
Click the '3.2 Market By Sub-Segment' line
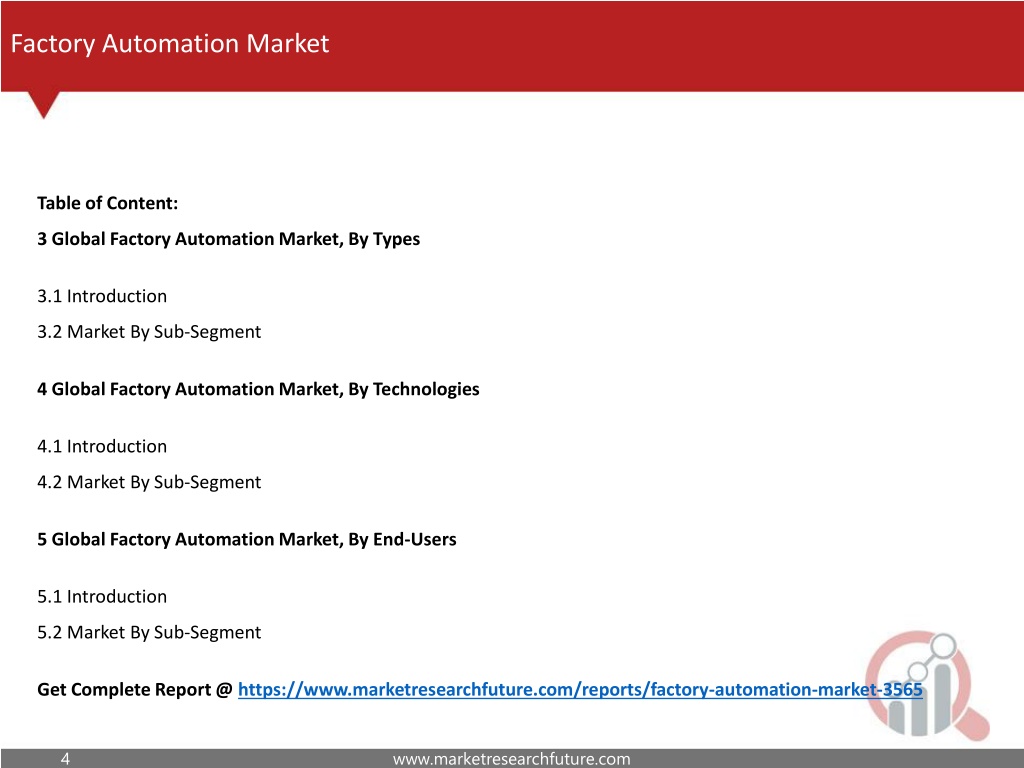tap(149, 332)
